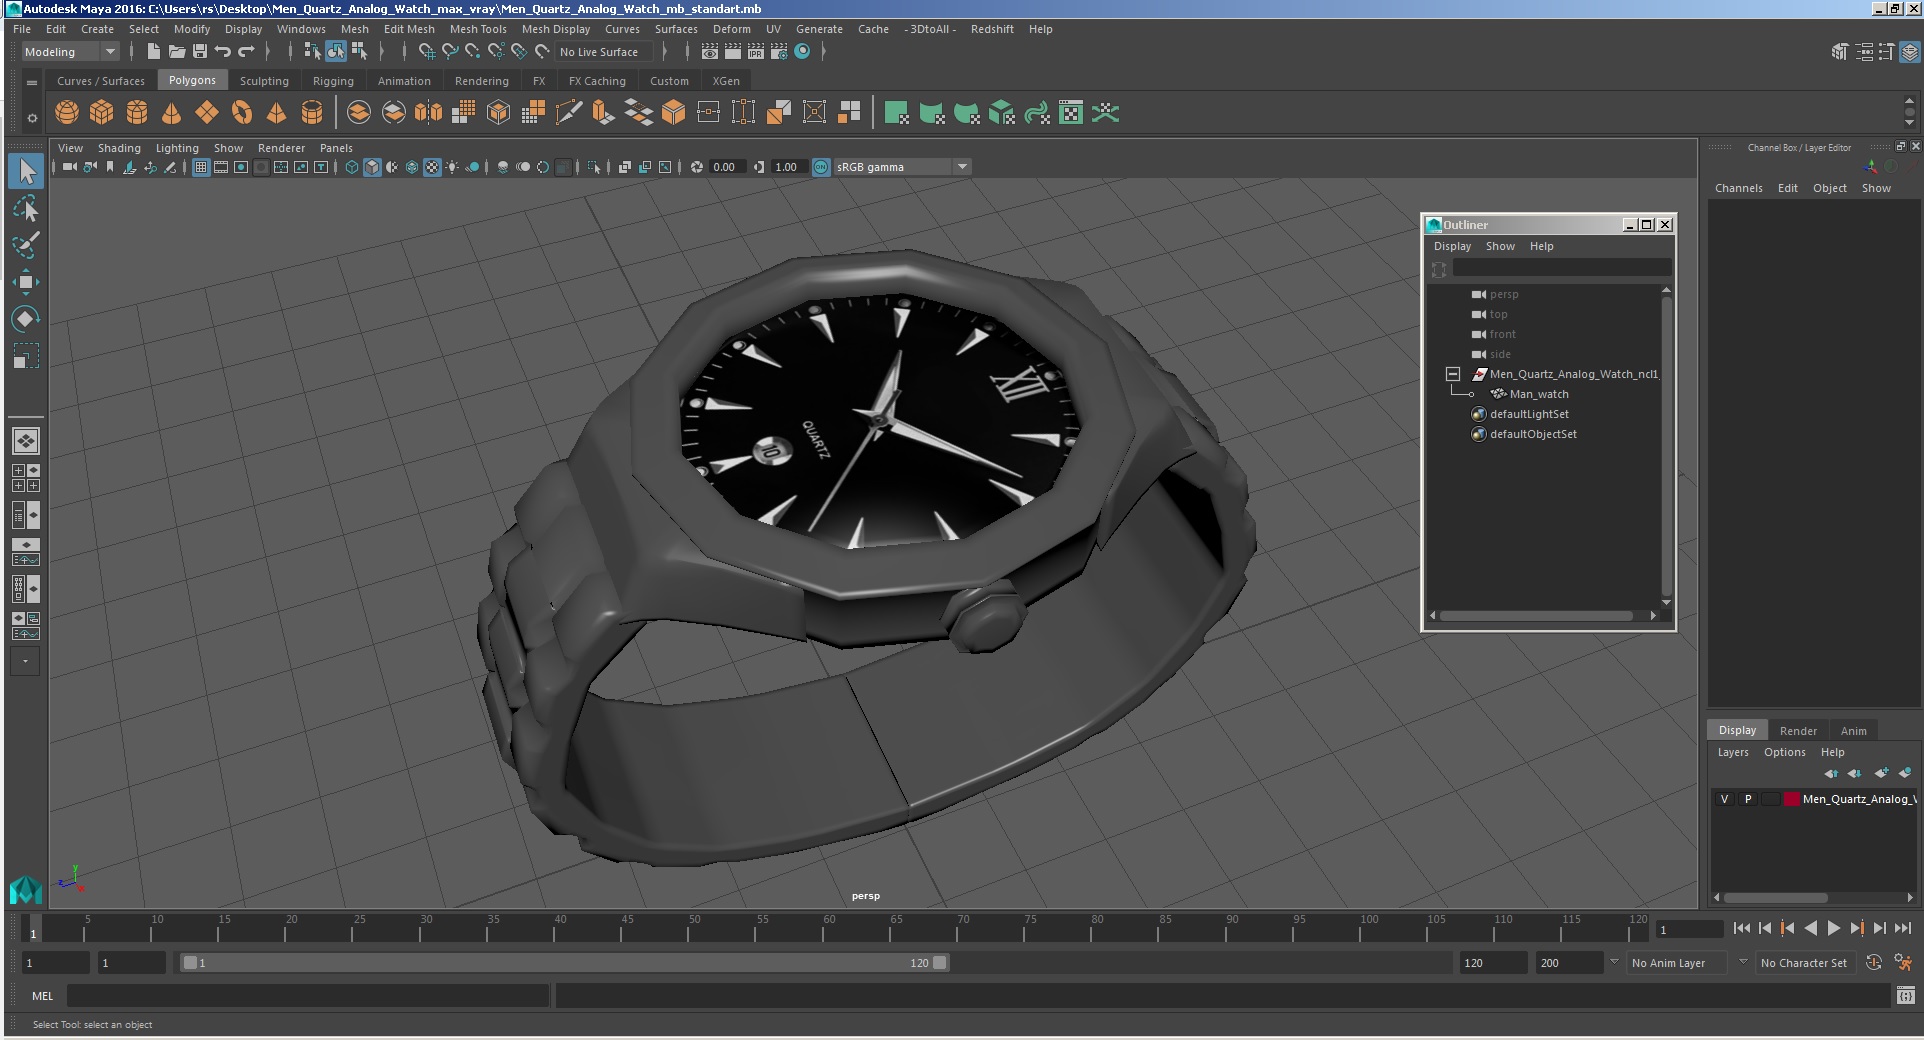This screenshot has height=1040, width=1924.
Task: Click the time range slider bar
Action: click(565, 963)
